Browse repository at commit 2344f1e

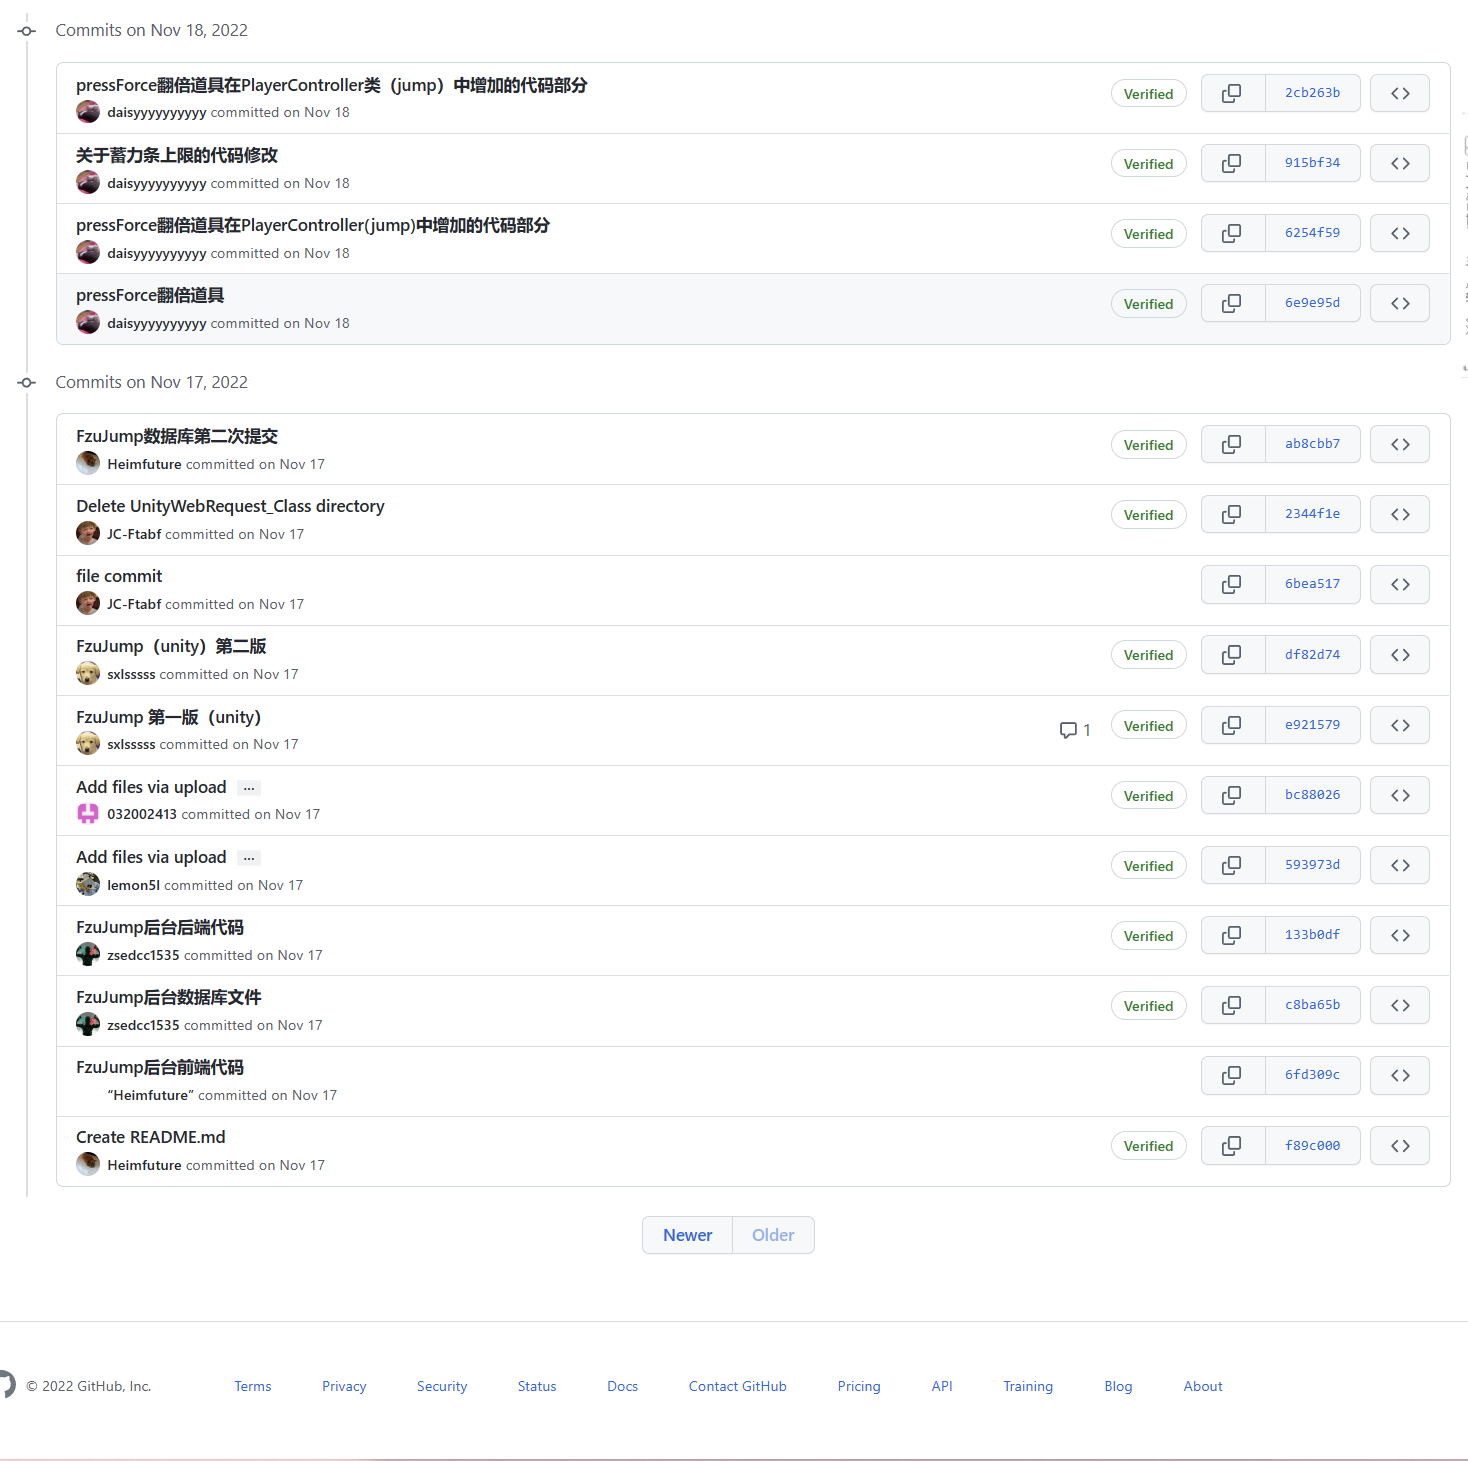(1400, 514)
